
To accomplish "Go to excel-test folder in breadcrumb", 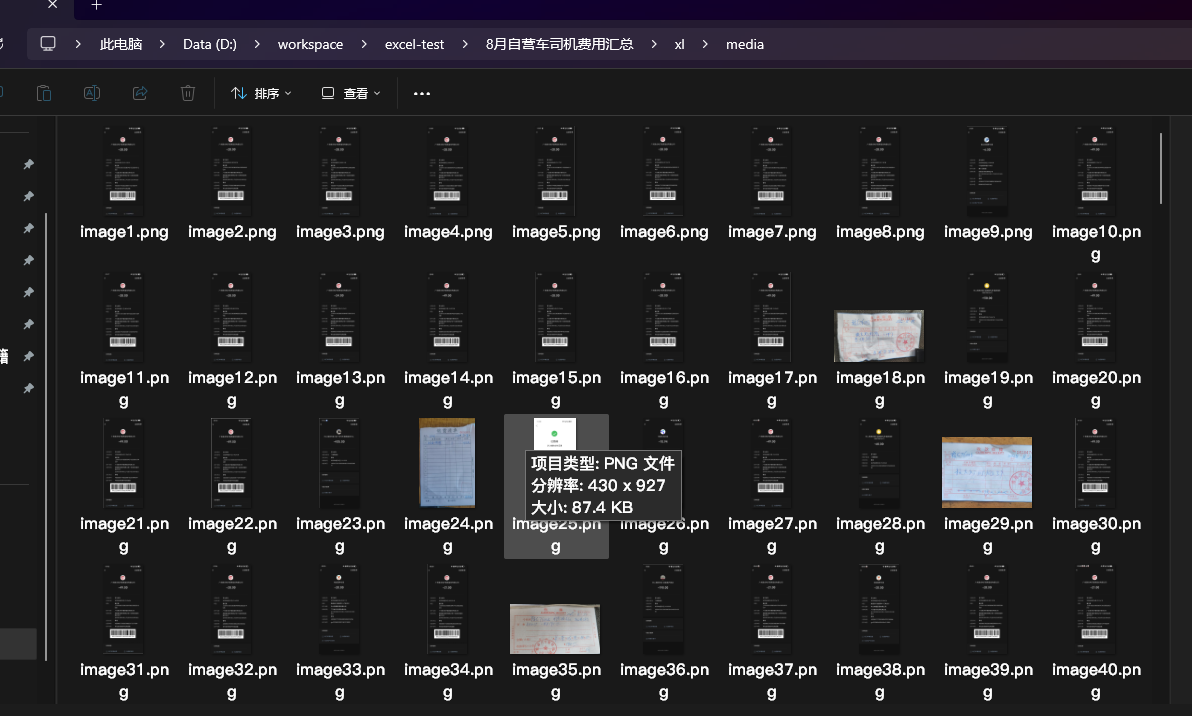I will coord(414,44).
